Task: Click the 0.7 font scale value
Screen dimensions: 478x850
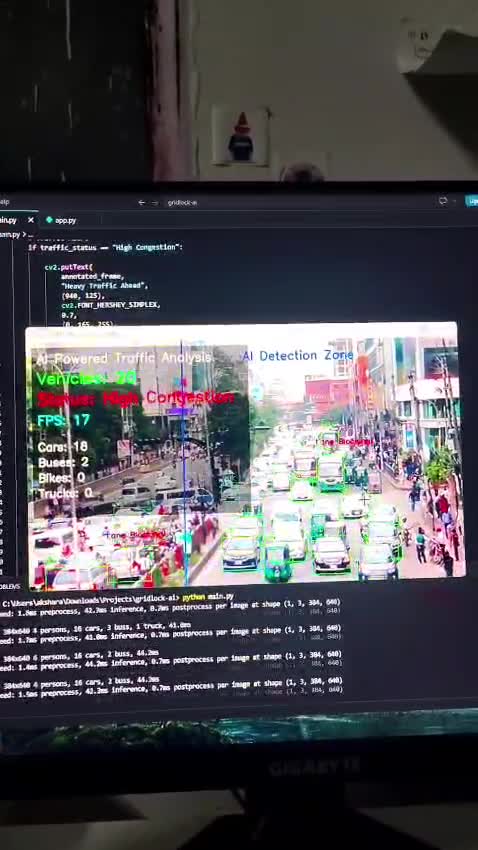Action: click(69, 315)
